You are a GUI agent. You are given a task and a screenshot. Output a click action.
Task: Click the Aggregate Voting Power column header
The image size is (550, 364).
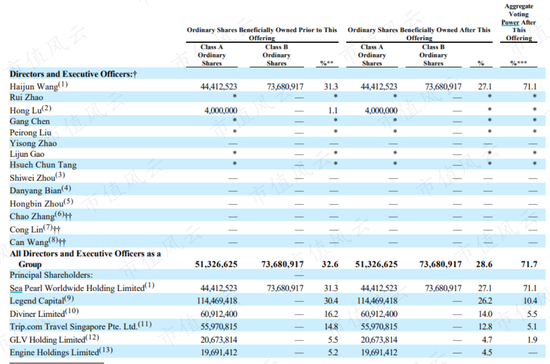(x=518, y=22)
